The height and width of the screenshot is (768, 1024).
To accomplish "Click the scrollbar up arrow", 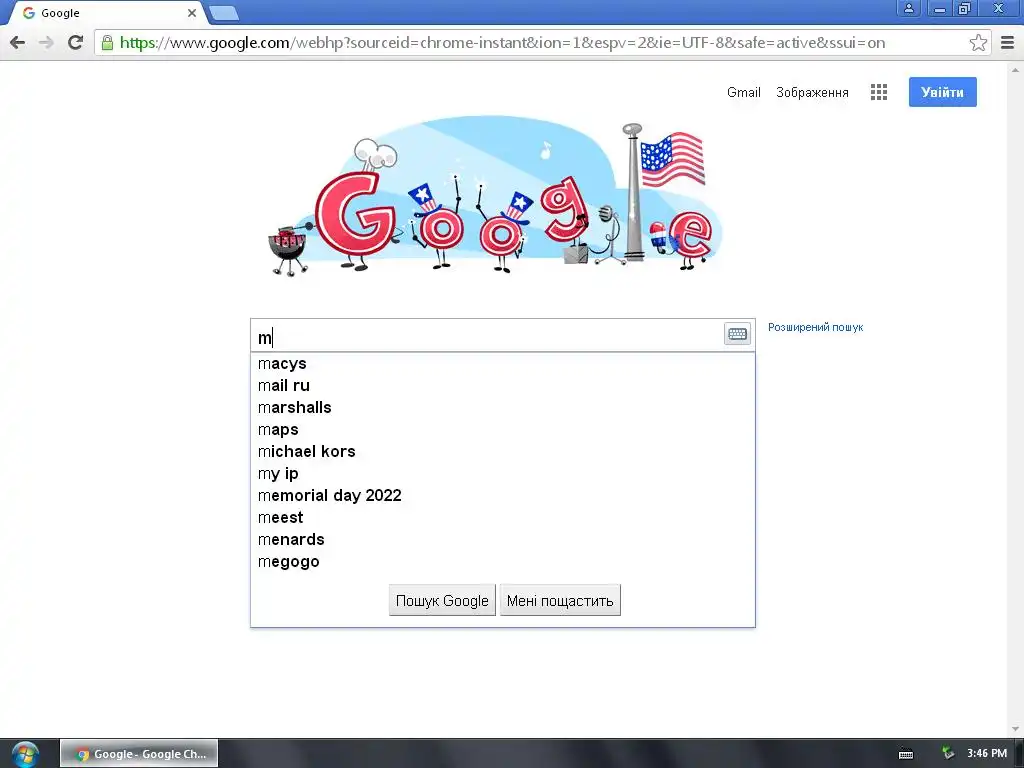I will pos(1015,70).
